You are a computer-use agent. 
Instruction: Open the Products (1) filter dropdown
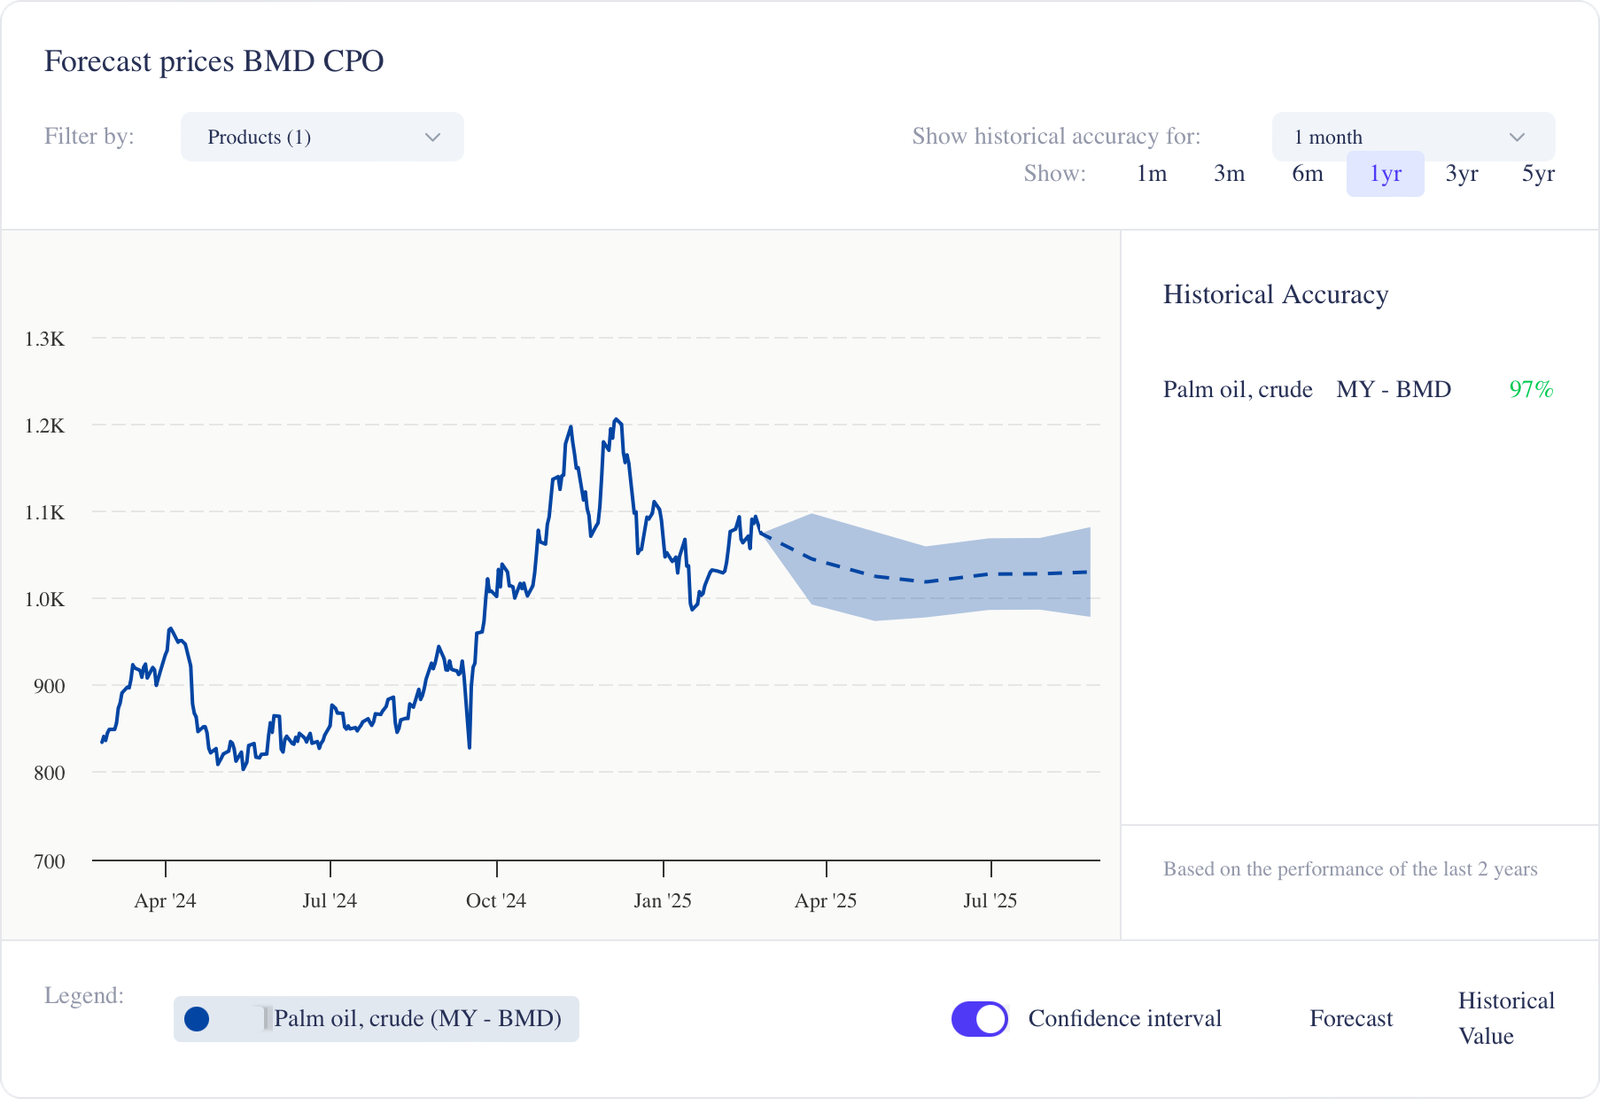tap(321, 137)
